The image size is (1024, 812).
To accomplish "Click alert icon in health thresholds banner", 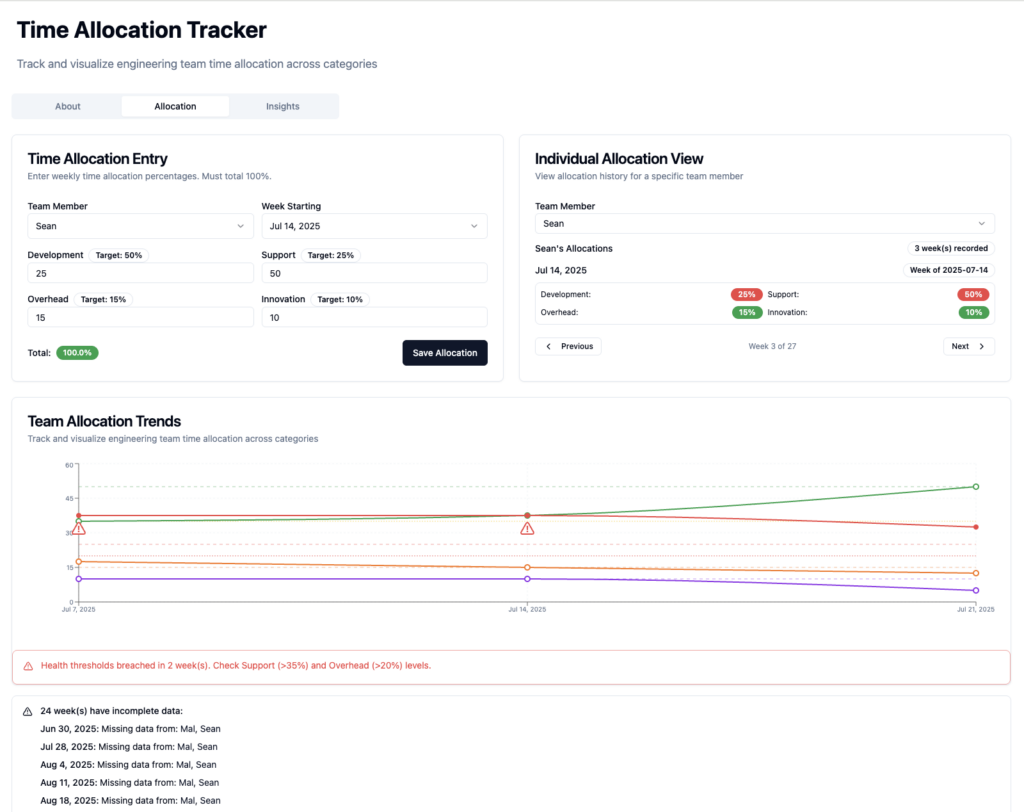I will (x=28, y=666).
